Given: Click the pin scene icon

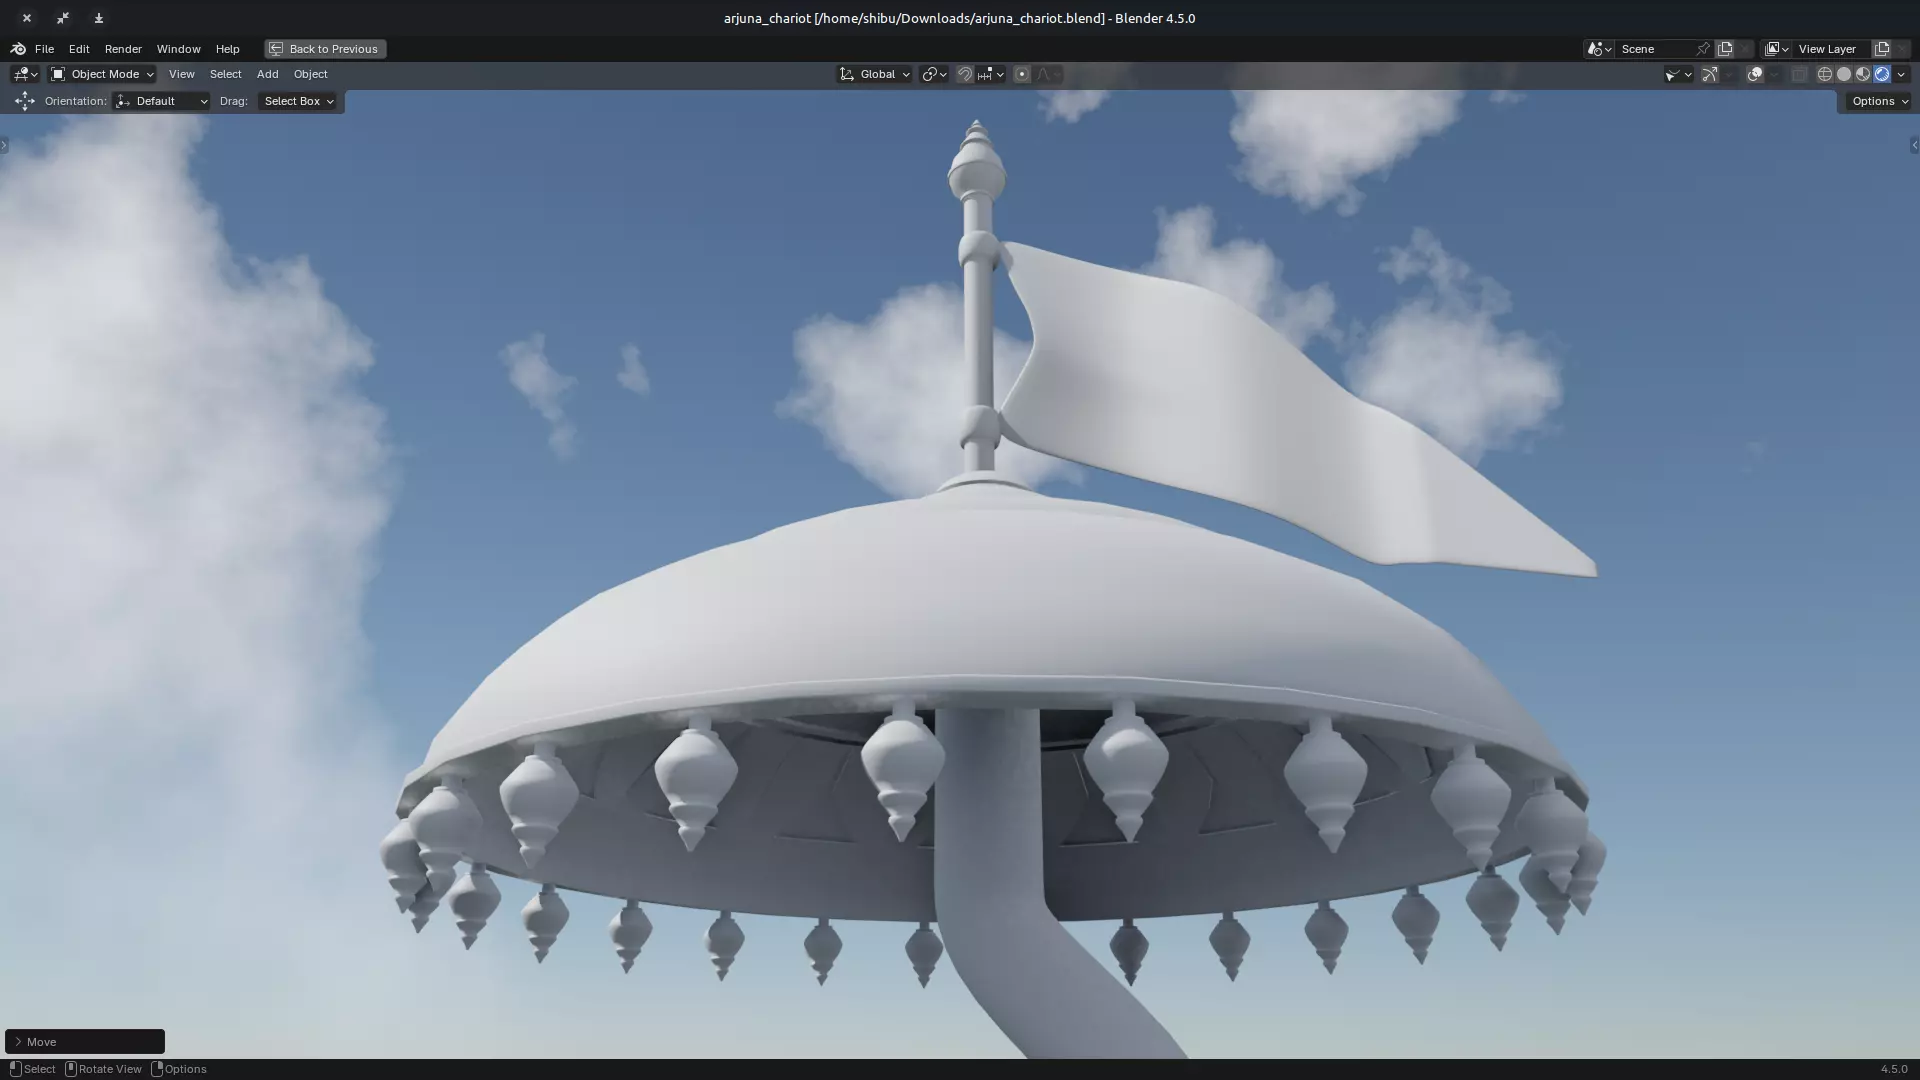Looking at the screenshot, I should [1703, 48].
